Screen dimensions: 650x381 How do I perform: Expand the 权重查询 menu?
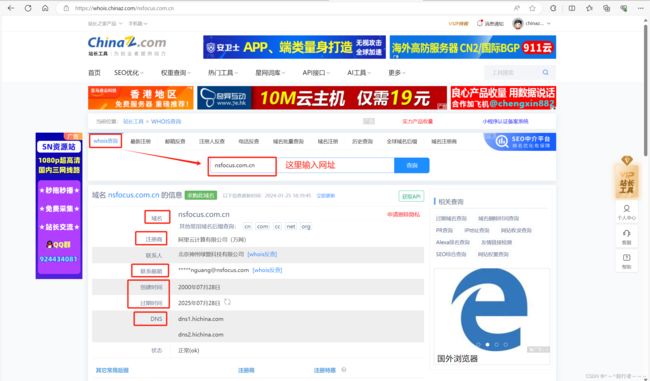coord(176,73)
